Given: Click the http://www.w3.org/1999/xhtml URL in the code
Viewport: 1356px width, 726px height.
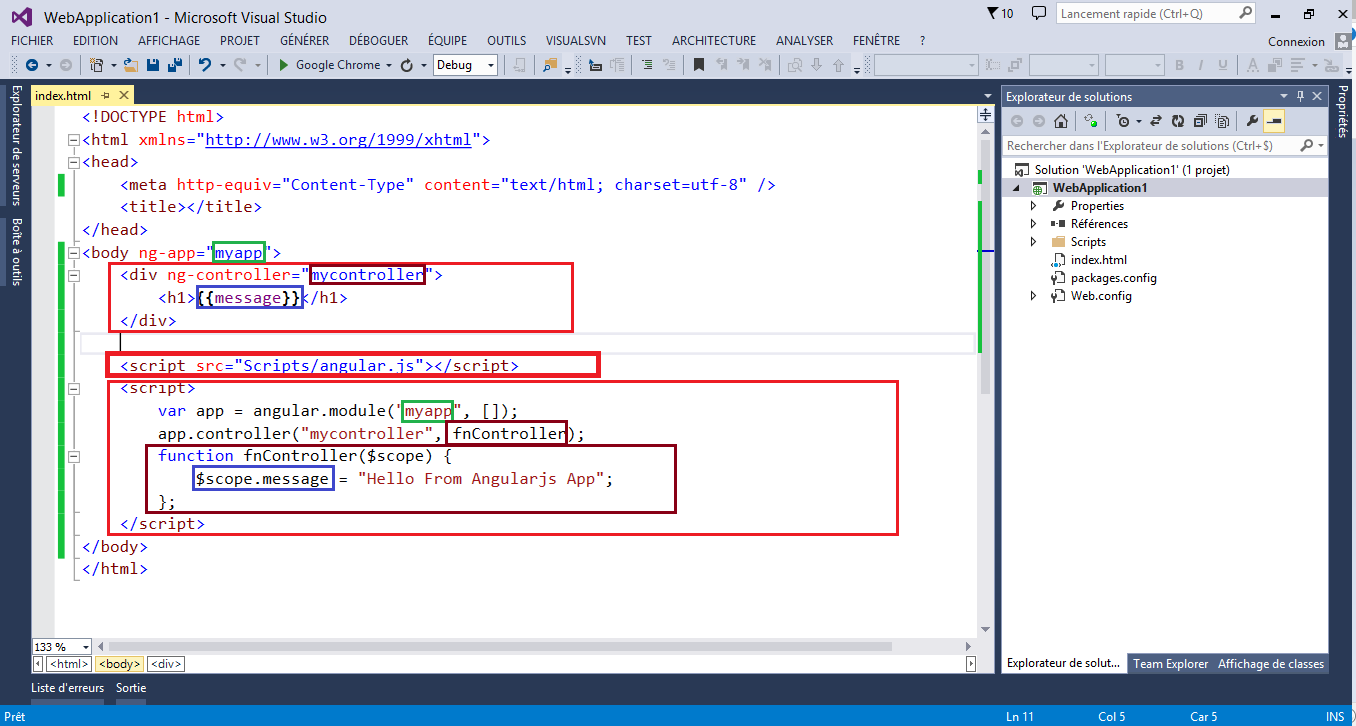Looking at the screenshot, I should pyautogui.click(x=338, y=140).
